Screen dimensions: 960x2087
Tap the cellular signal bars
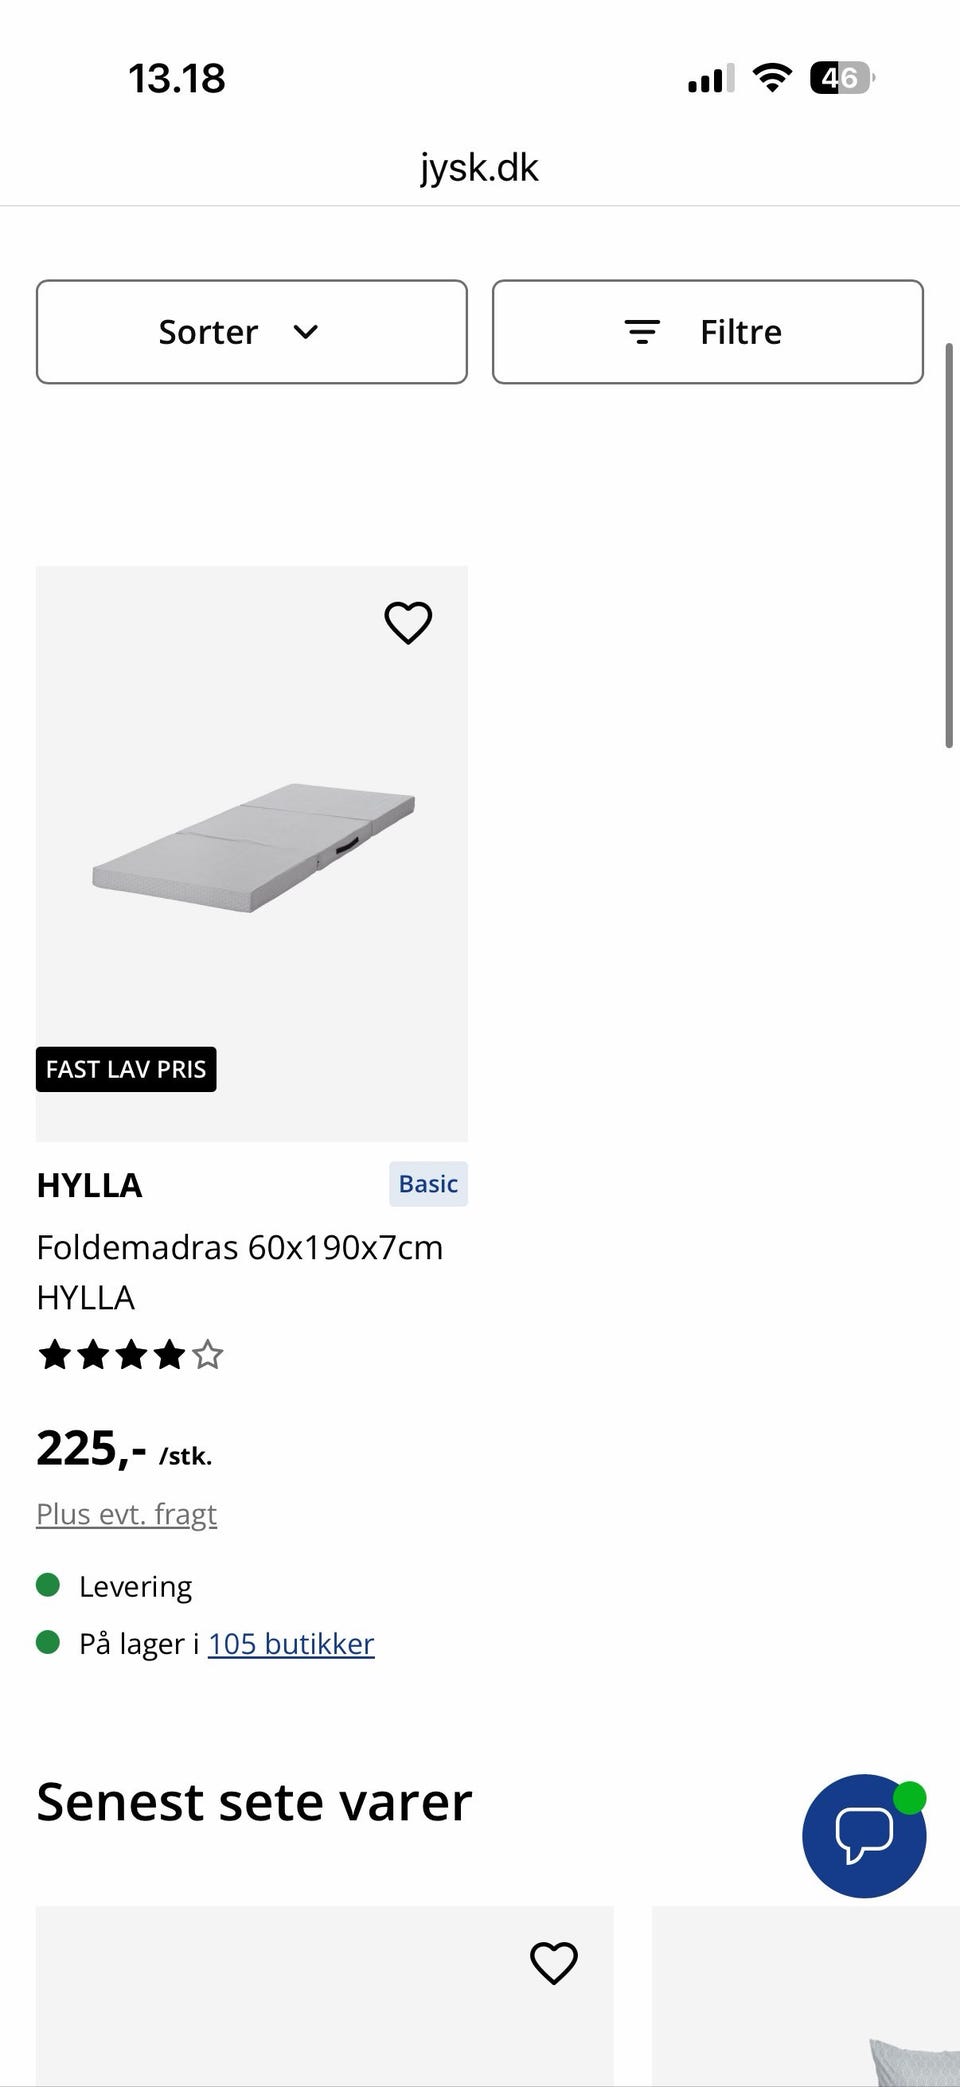[x=711, y=78]
